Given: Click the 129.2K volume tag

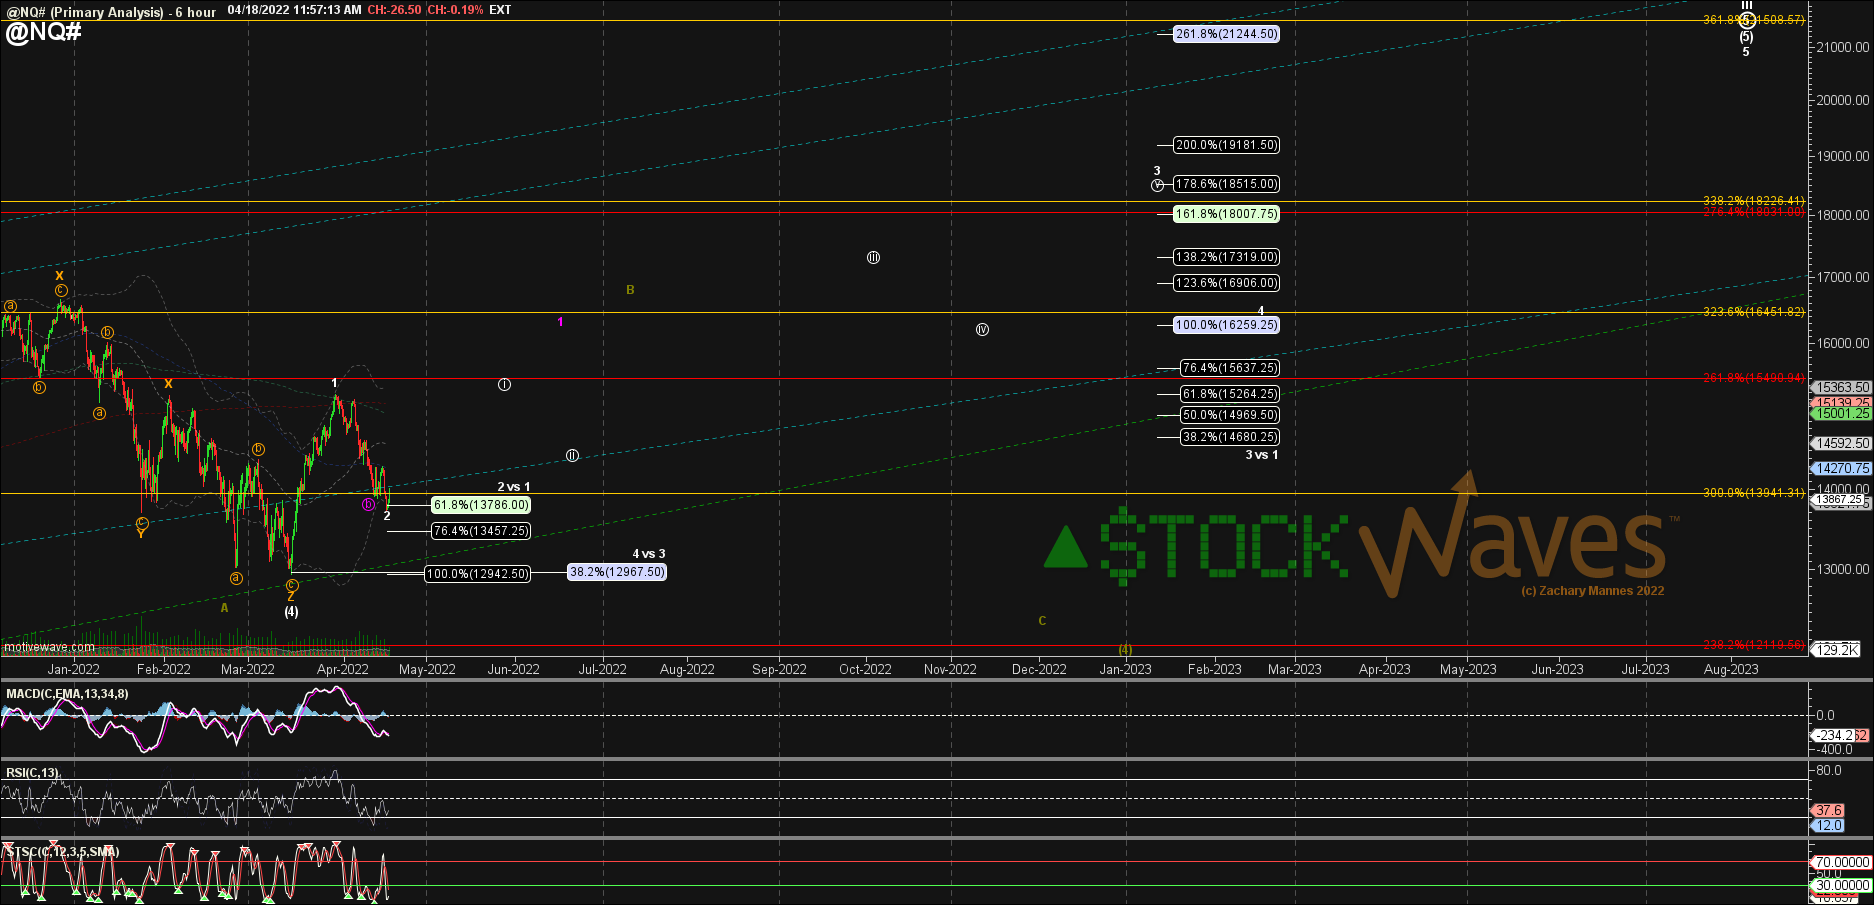Looking at the screenshot, I should point(1837,650).
